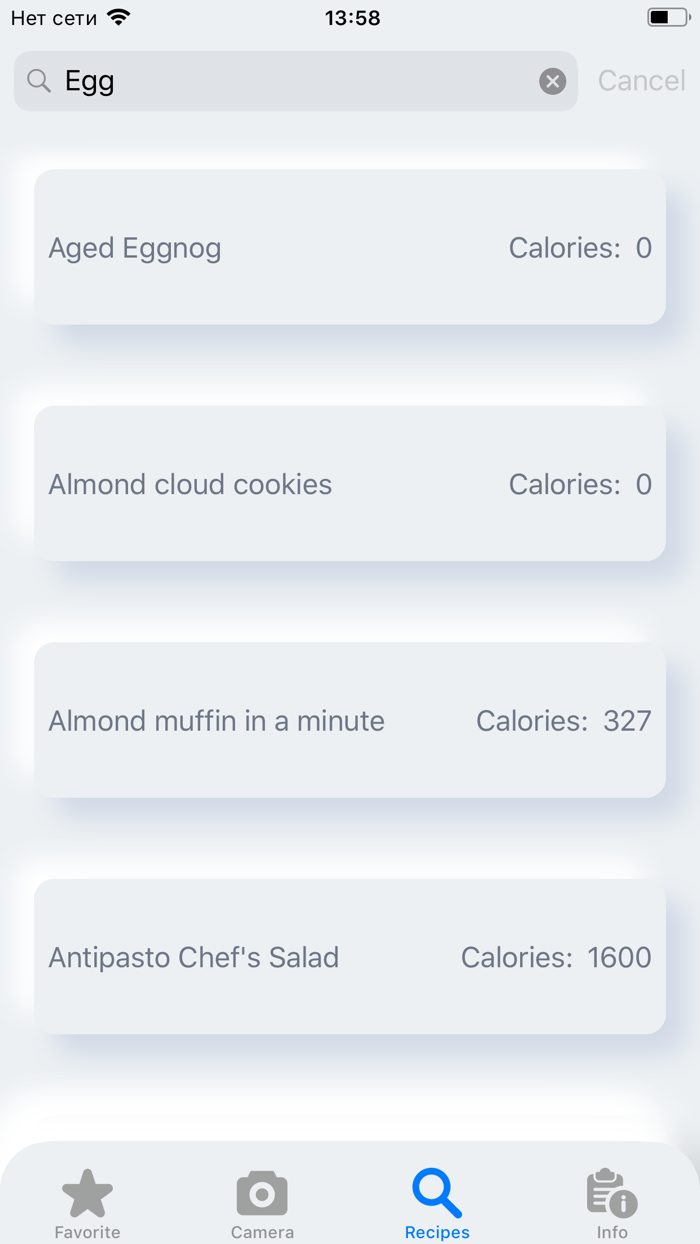Tap the Recipes tab label
700x1244 pixels.
point(436,1233)
